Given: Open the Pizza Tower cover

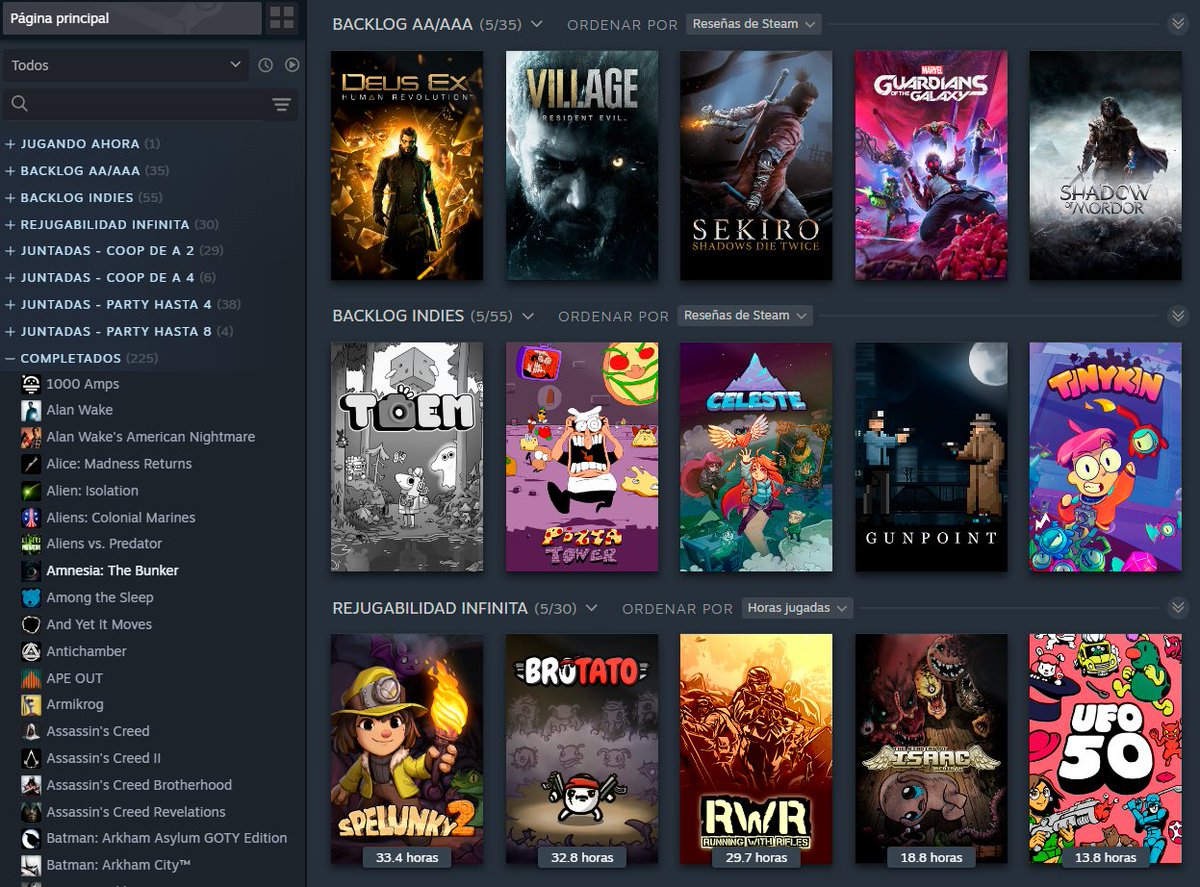Looking at the screenshot, I should tap(582, 457).
